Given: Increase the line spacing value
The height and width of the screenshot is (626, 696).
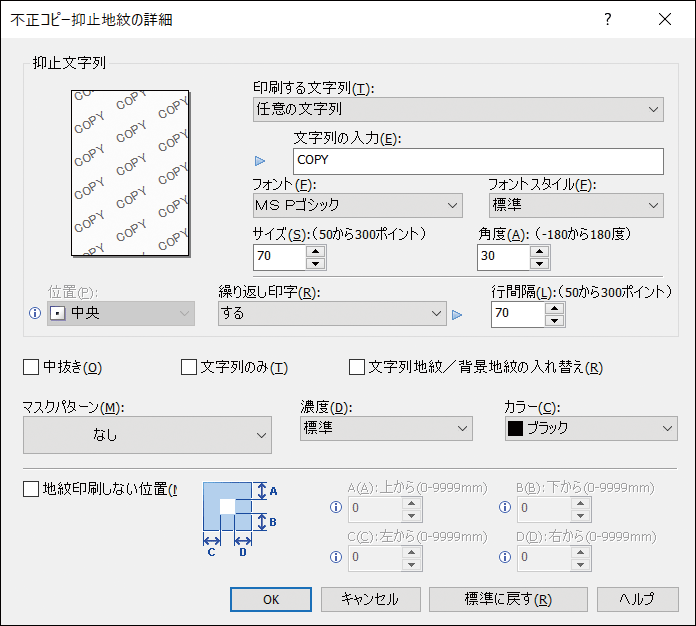Looking at the screenshot, I should coord(554,308).
